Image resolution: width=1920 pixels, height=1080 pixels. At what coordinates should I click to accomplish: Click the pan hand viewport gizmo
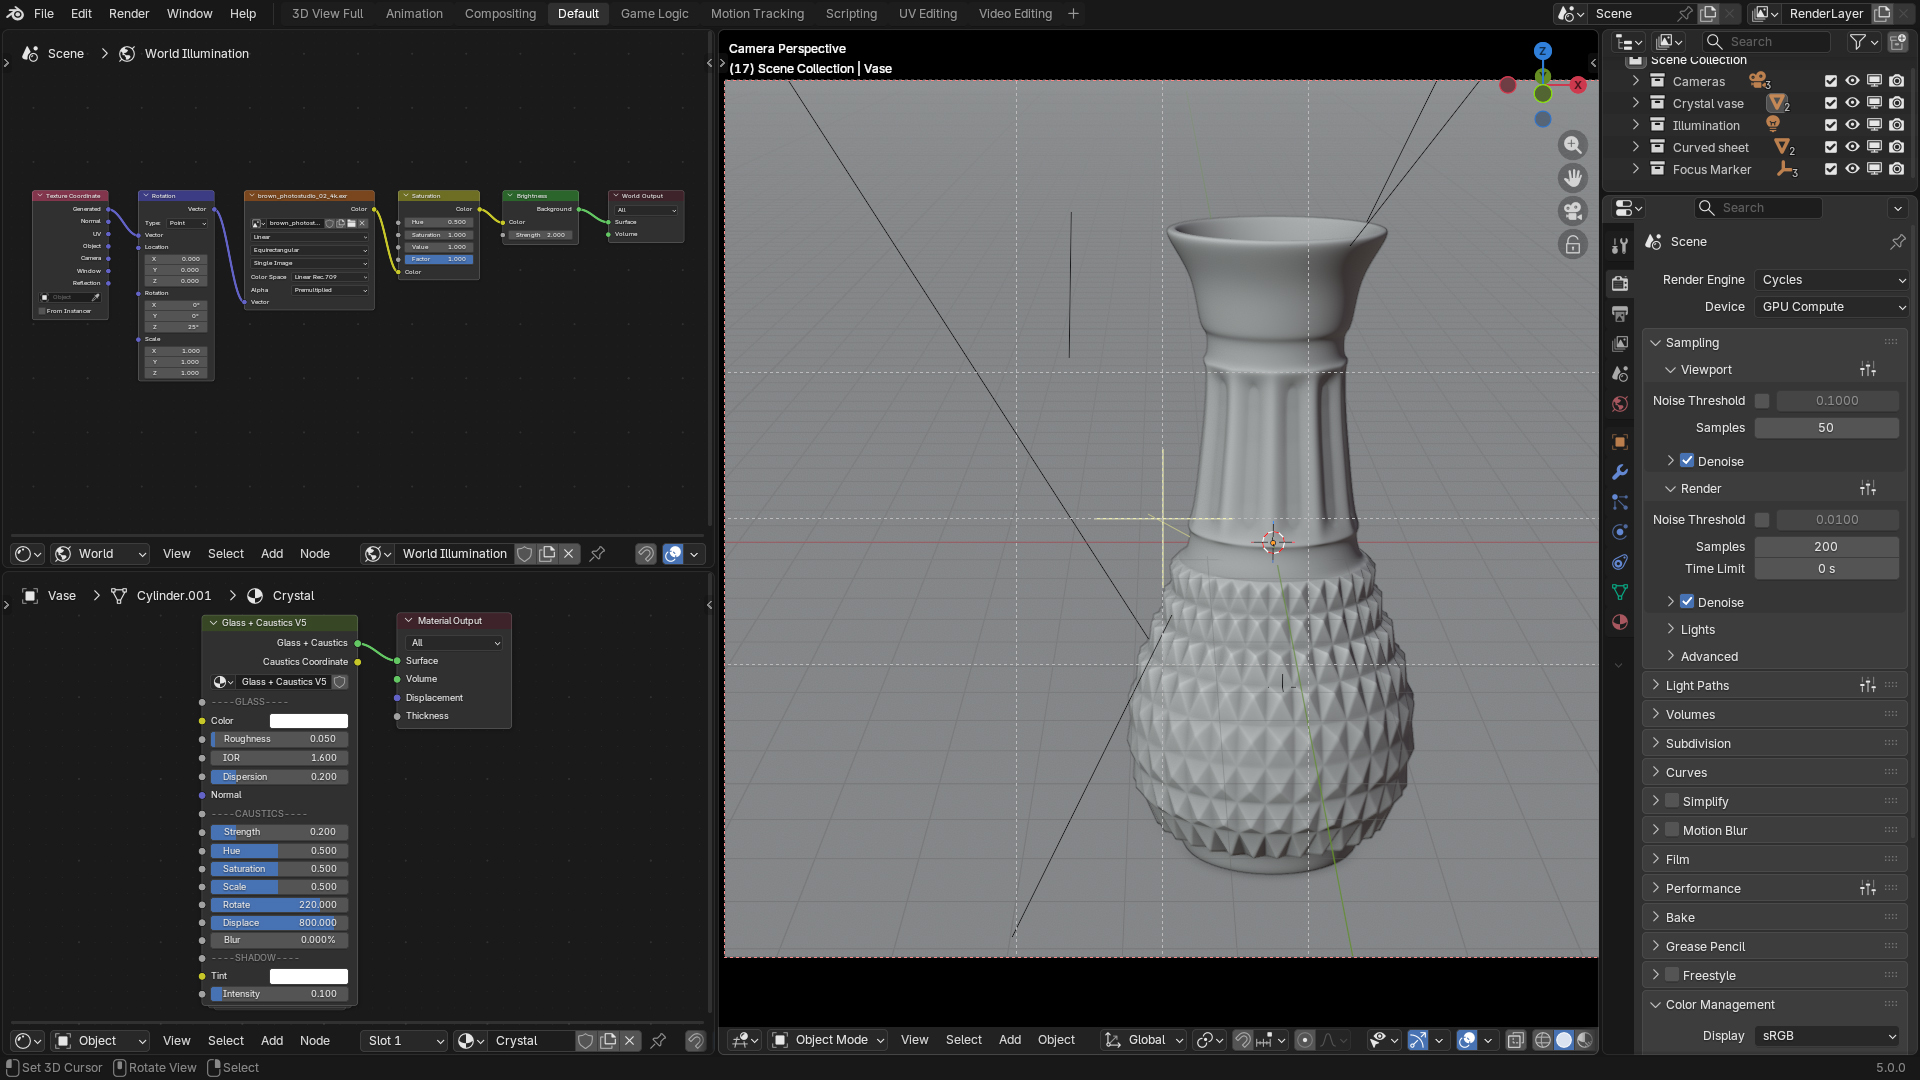point(1573,178)
